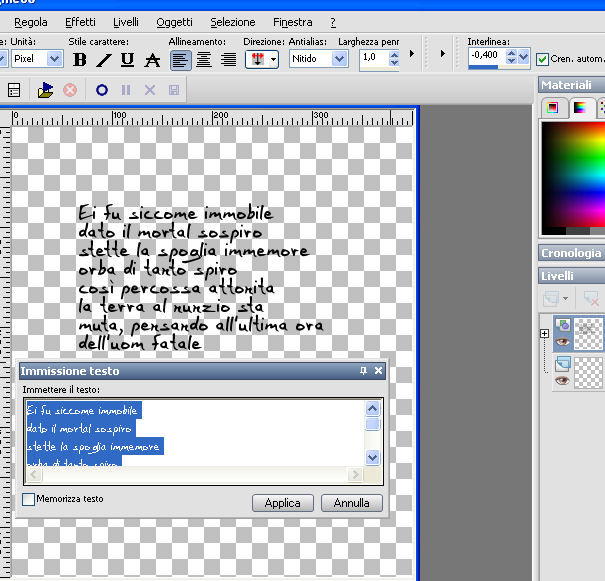Open the script list icon
605x581 pixels.
pos(14,90)
